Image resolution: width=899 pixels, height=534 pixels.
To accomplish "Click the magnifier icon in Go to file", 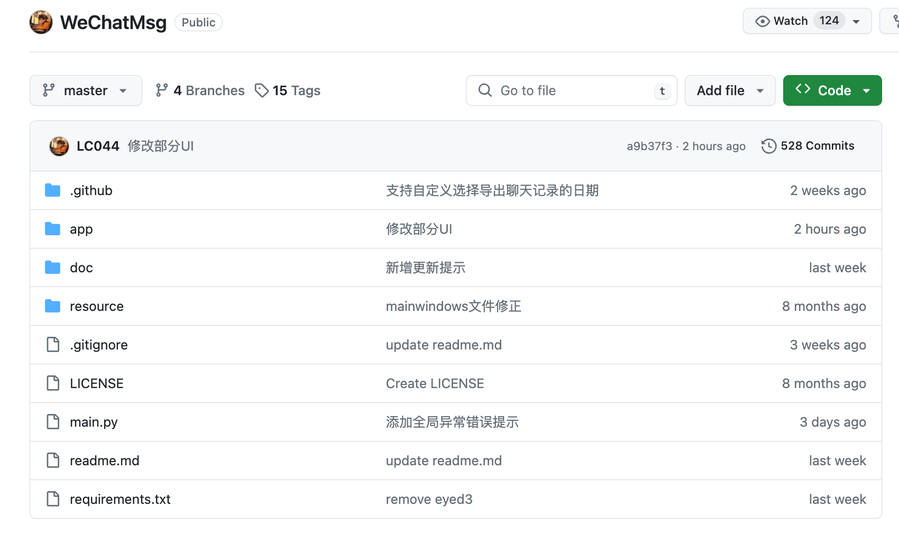I will click(x=485, y=91).
